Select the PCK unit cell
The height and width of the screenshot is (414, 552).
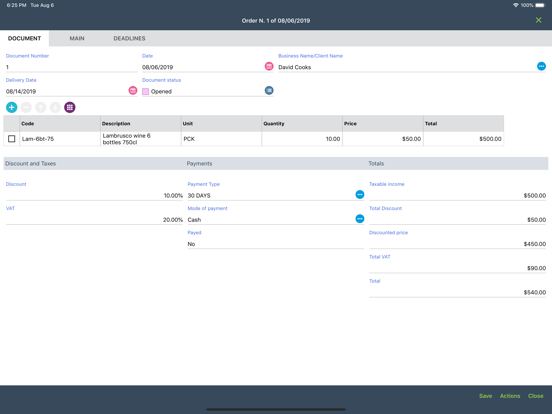tap(221, 139)
